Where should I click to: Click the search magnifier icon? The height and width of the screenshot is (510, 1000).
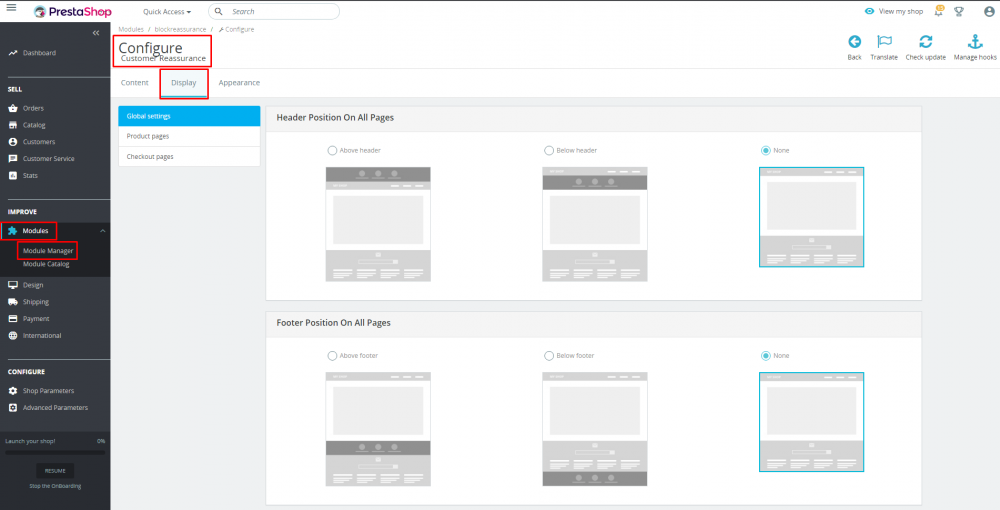click(x=219, y=11)
